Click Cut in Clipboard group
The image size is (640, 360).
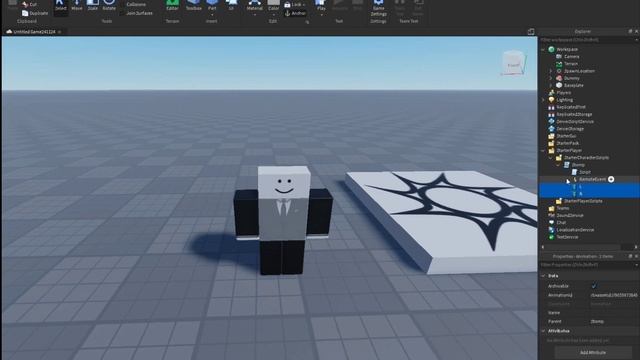(29, 4)
